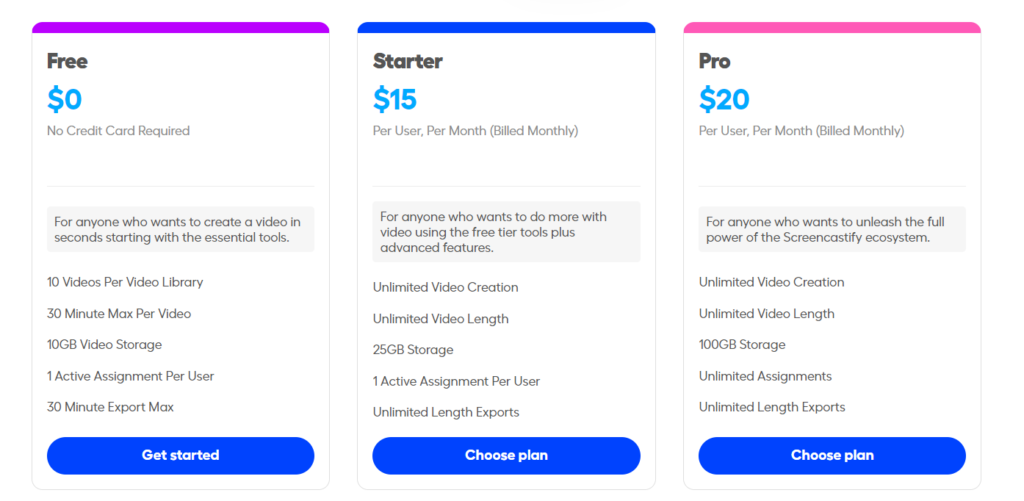
Task: Choose plan under the Starter tier
Action: click(506, 455)
